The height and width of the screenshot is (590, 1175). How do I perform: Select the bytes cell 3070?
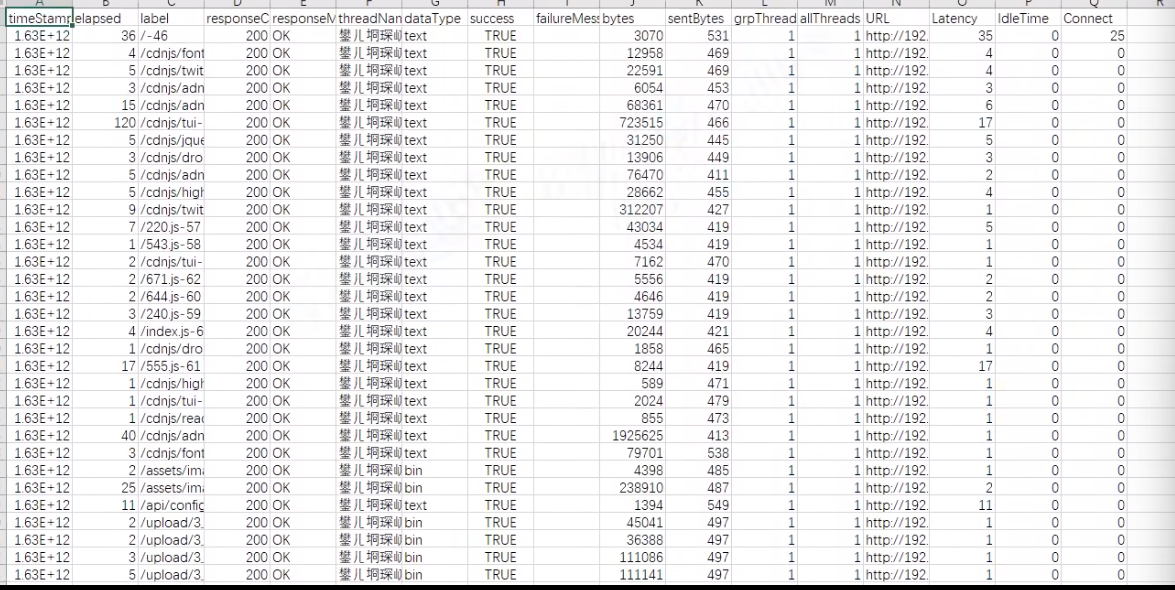coord(632,36)
